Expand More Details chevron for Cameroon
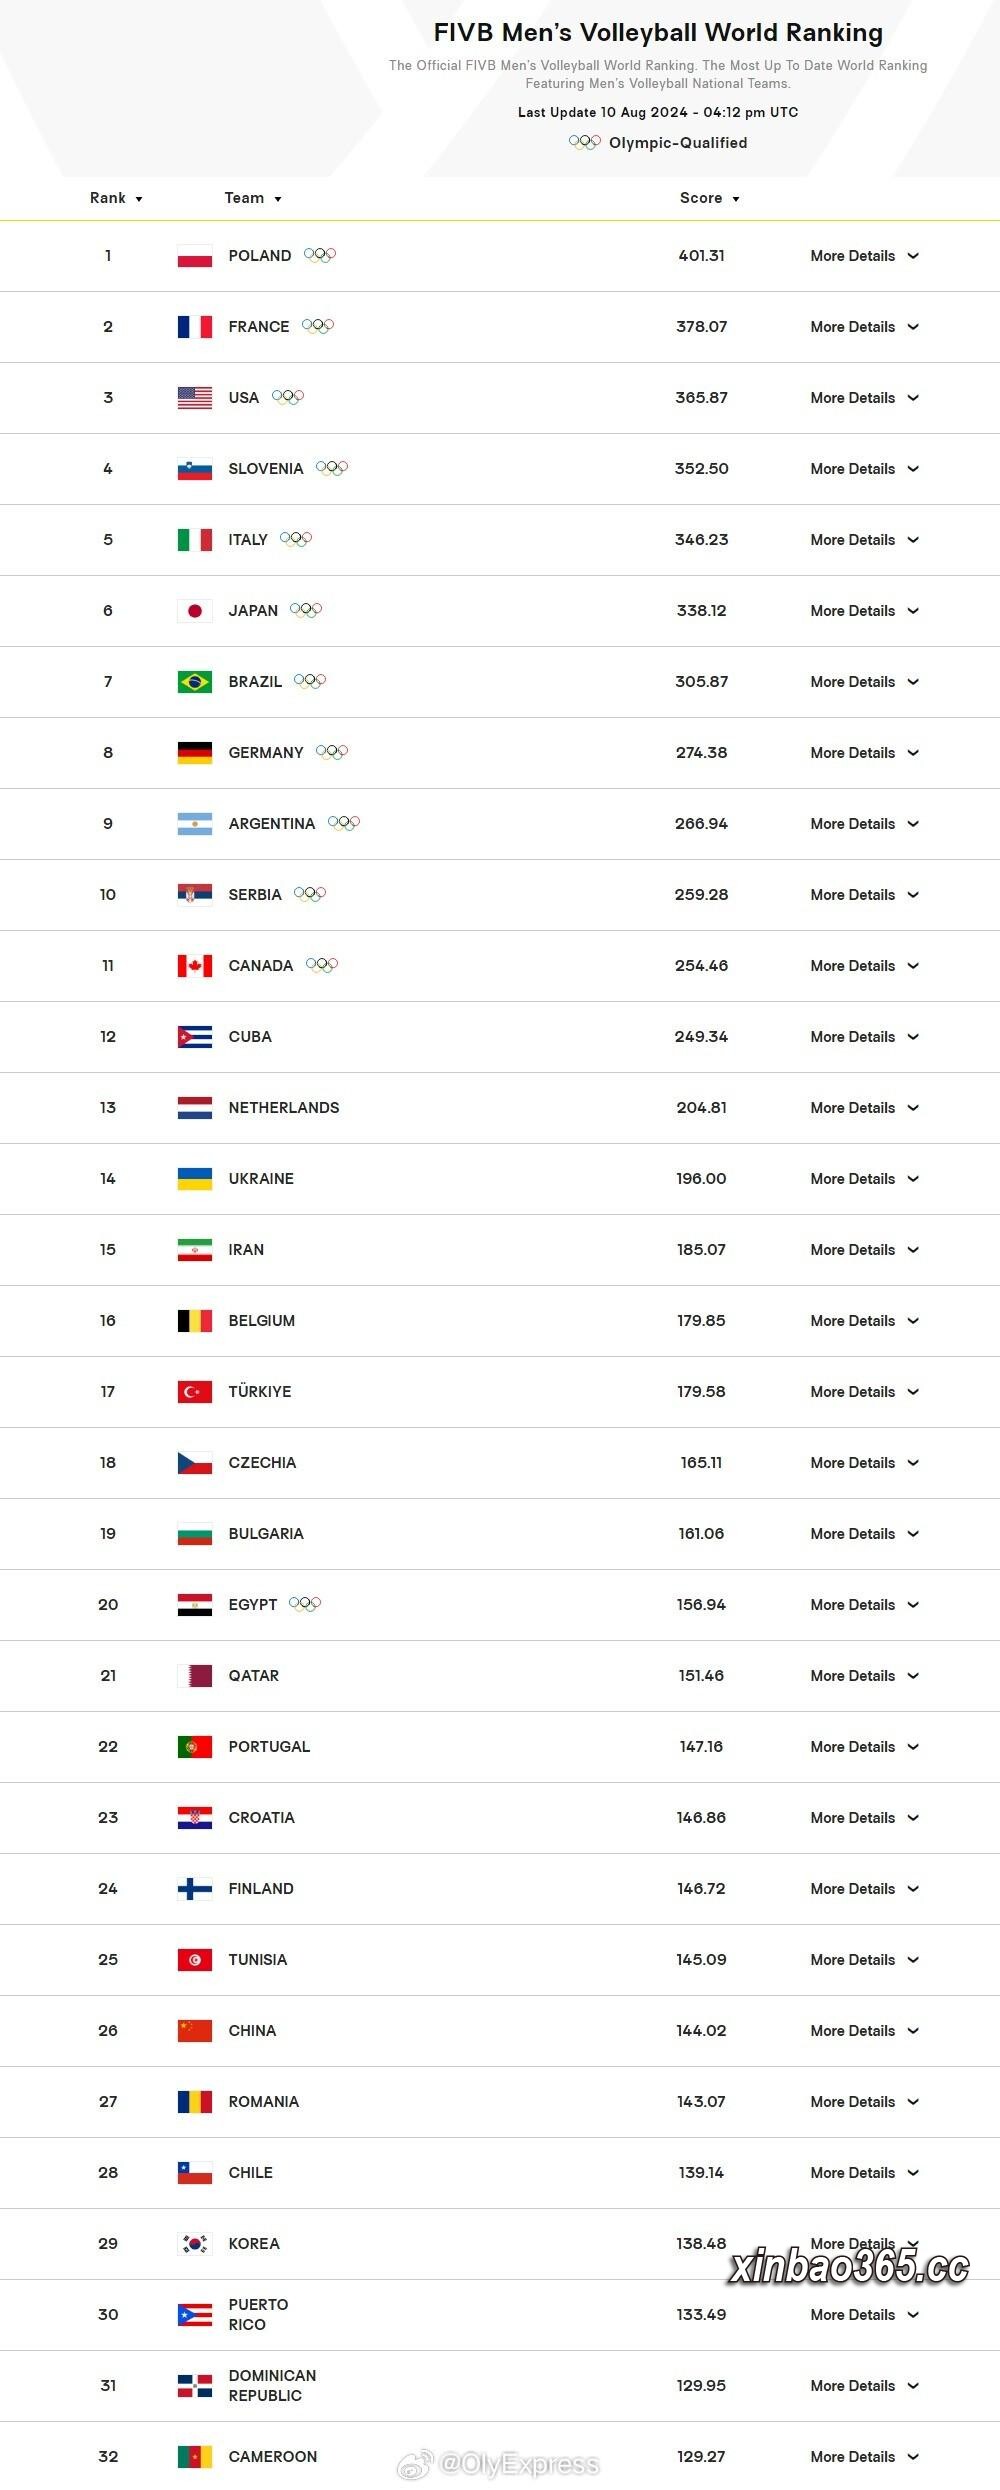Screen dimensions: 1000x2490 pos(913,2457)
